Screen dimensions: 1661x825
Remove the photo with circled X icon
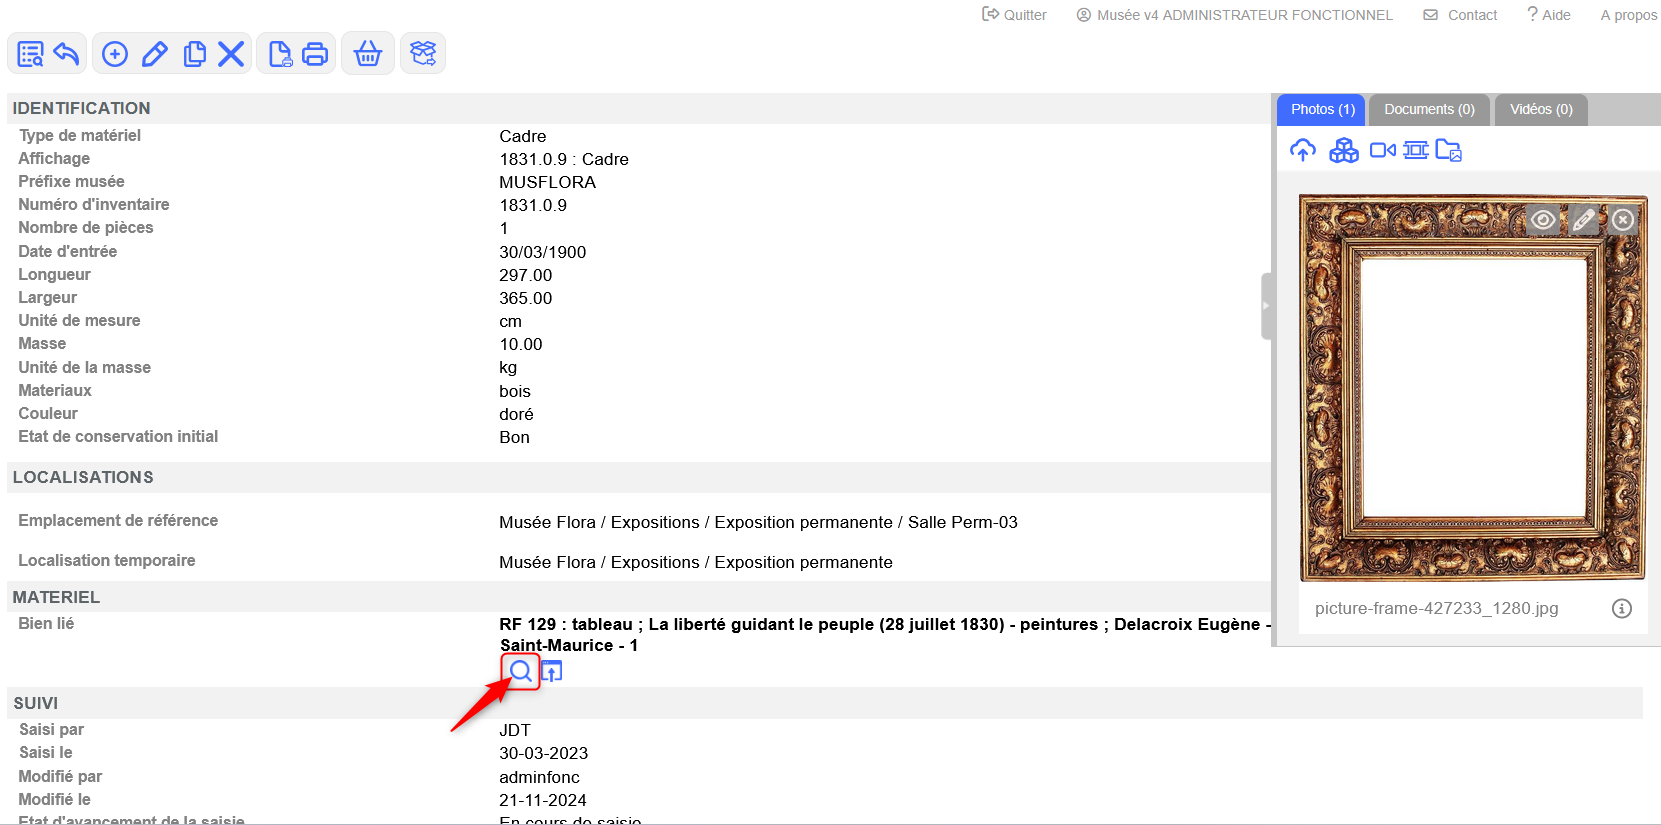1623,220
